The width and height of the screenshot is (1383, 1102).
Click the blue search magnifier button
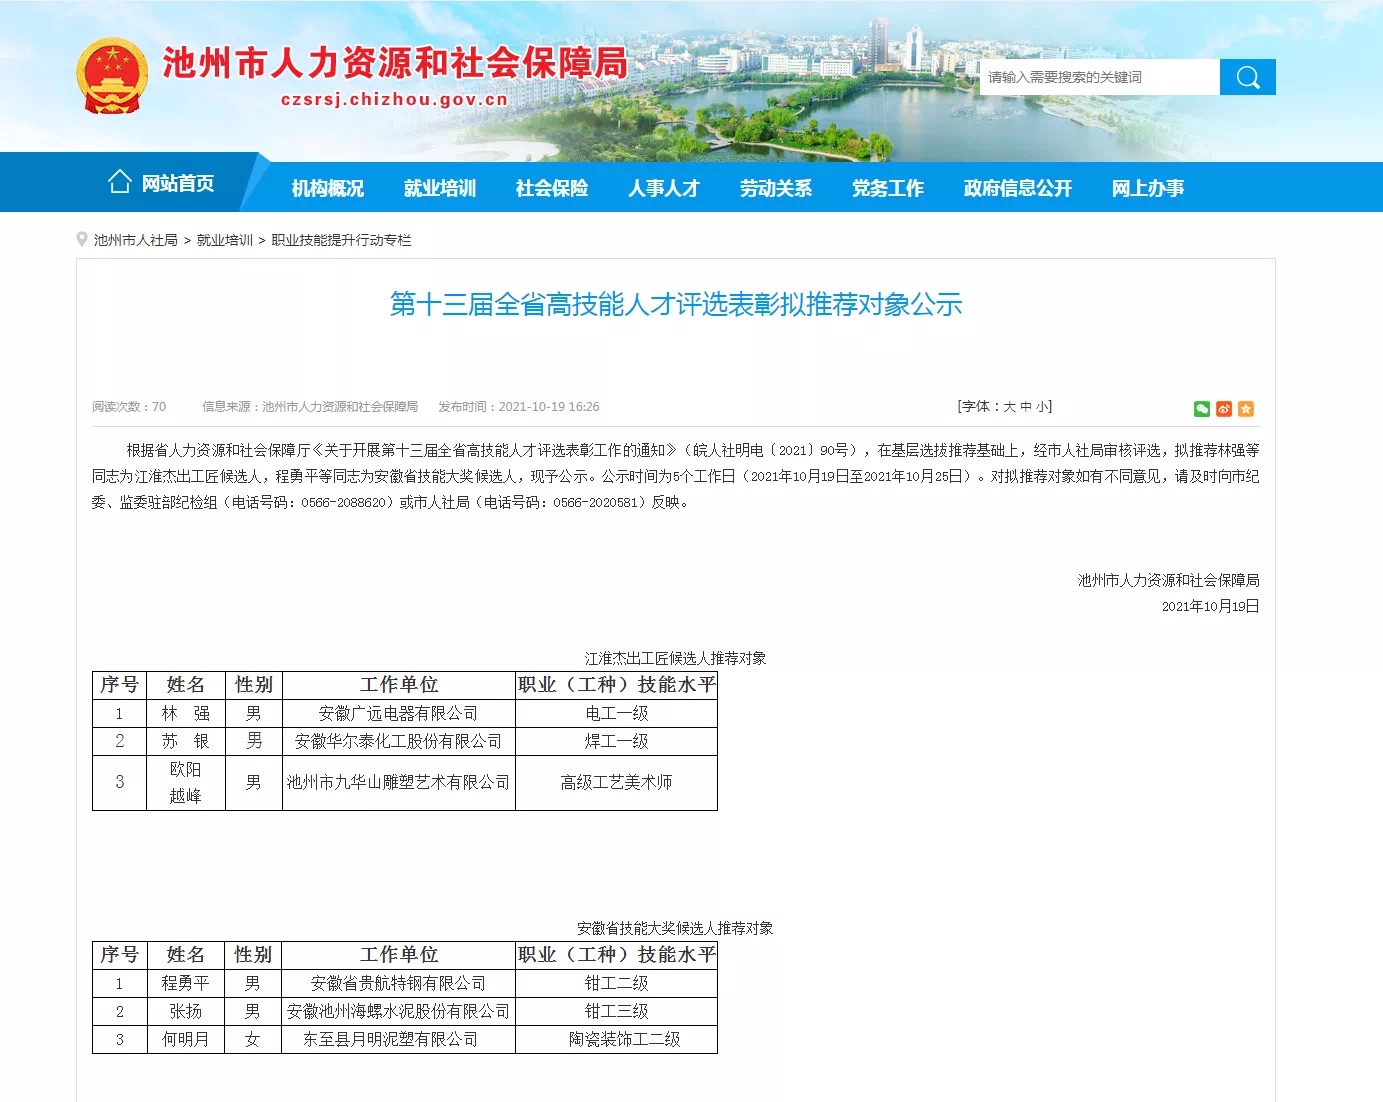coord(1247,77)
